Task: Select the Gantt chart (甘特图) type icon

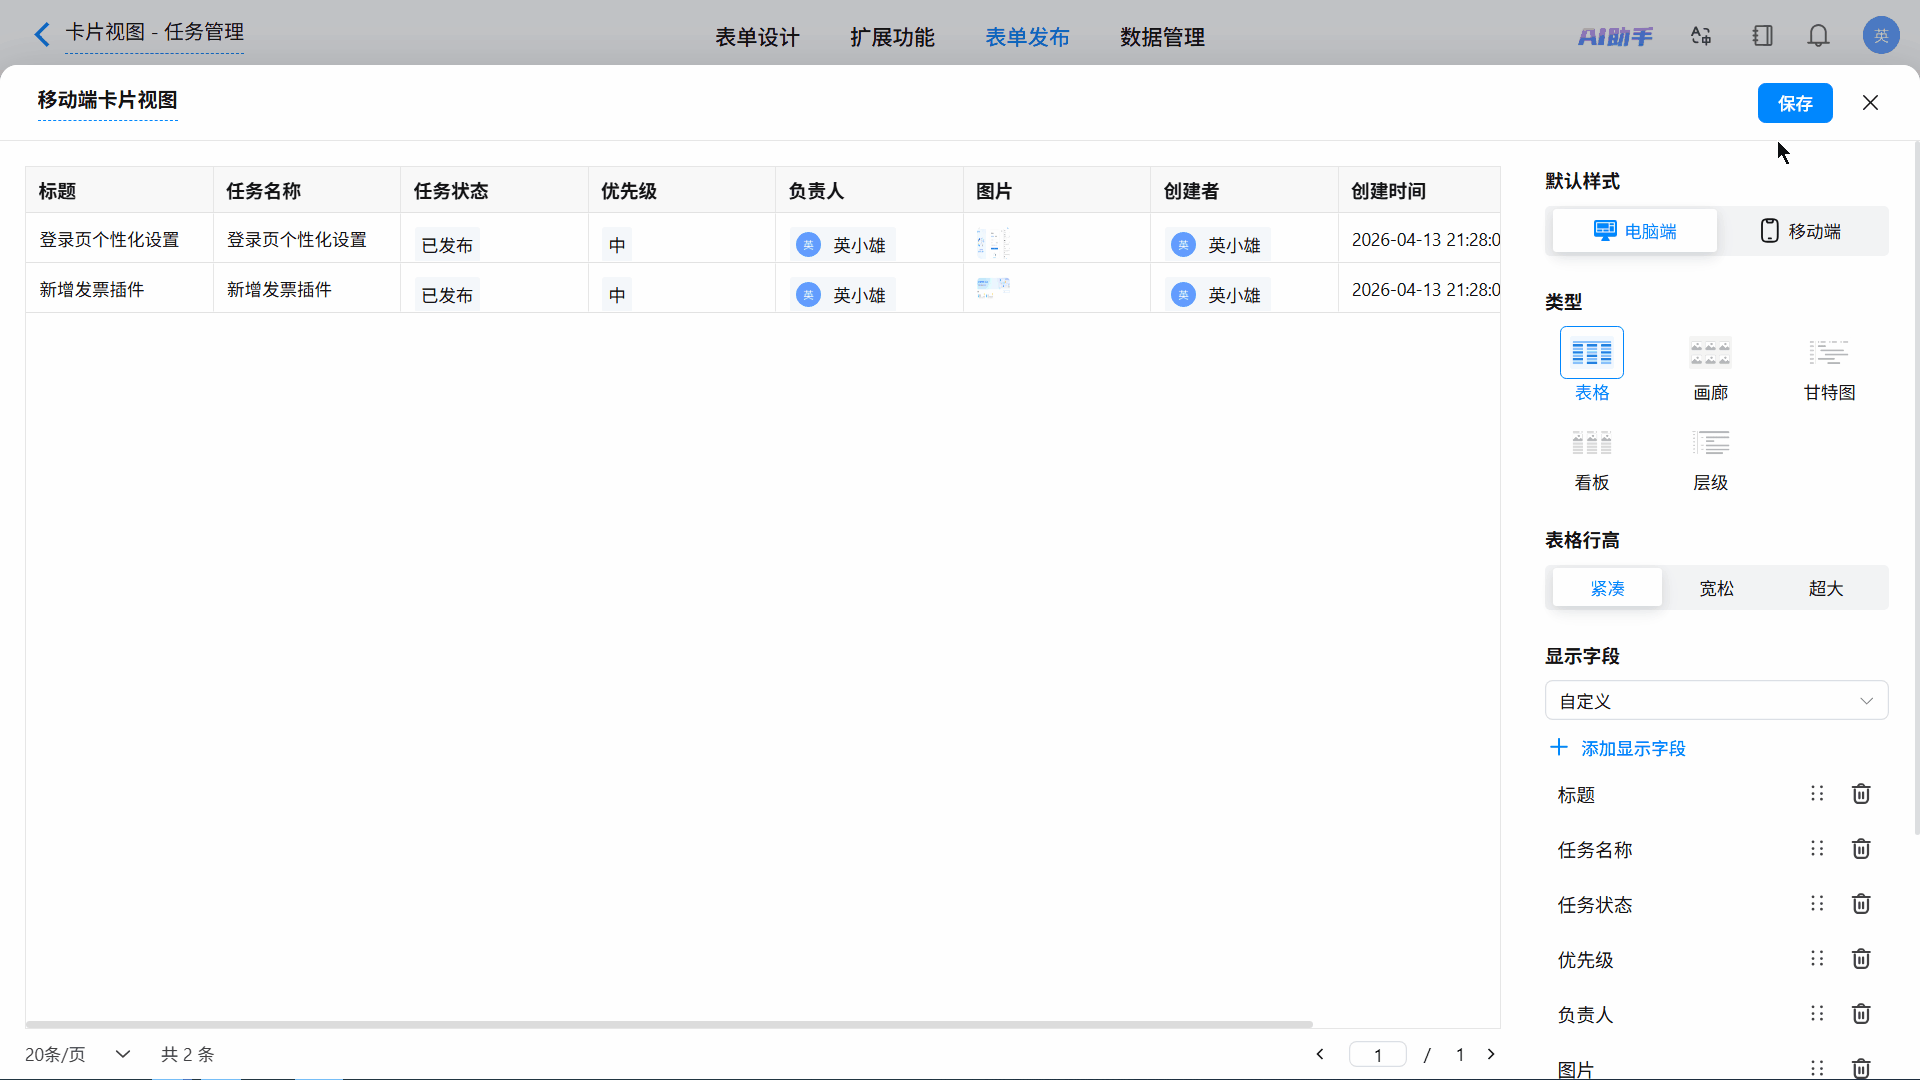Action: (x=1828, y=354)
